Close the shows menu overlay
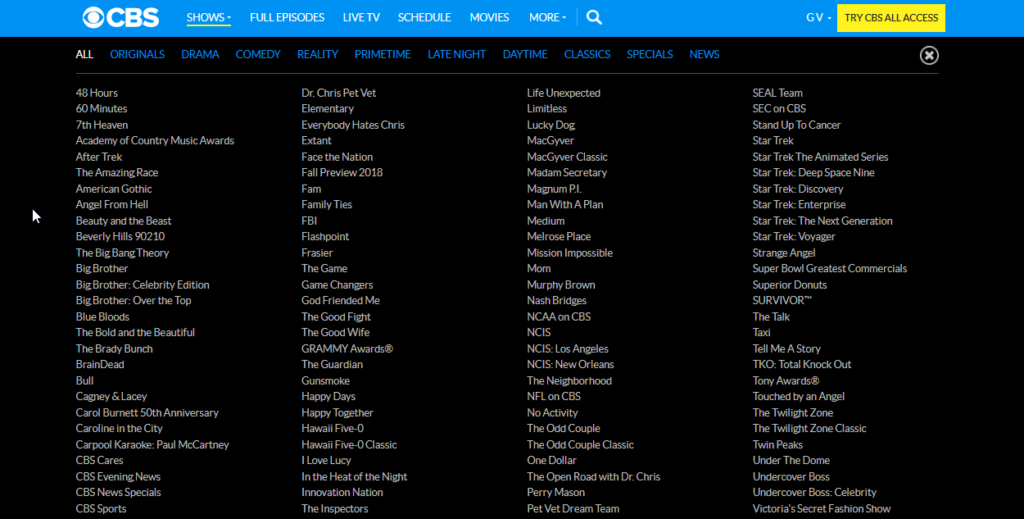Image resolution: width=1024 pixels, height=519 pixels. [929, 55]
